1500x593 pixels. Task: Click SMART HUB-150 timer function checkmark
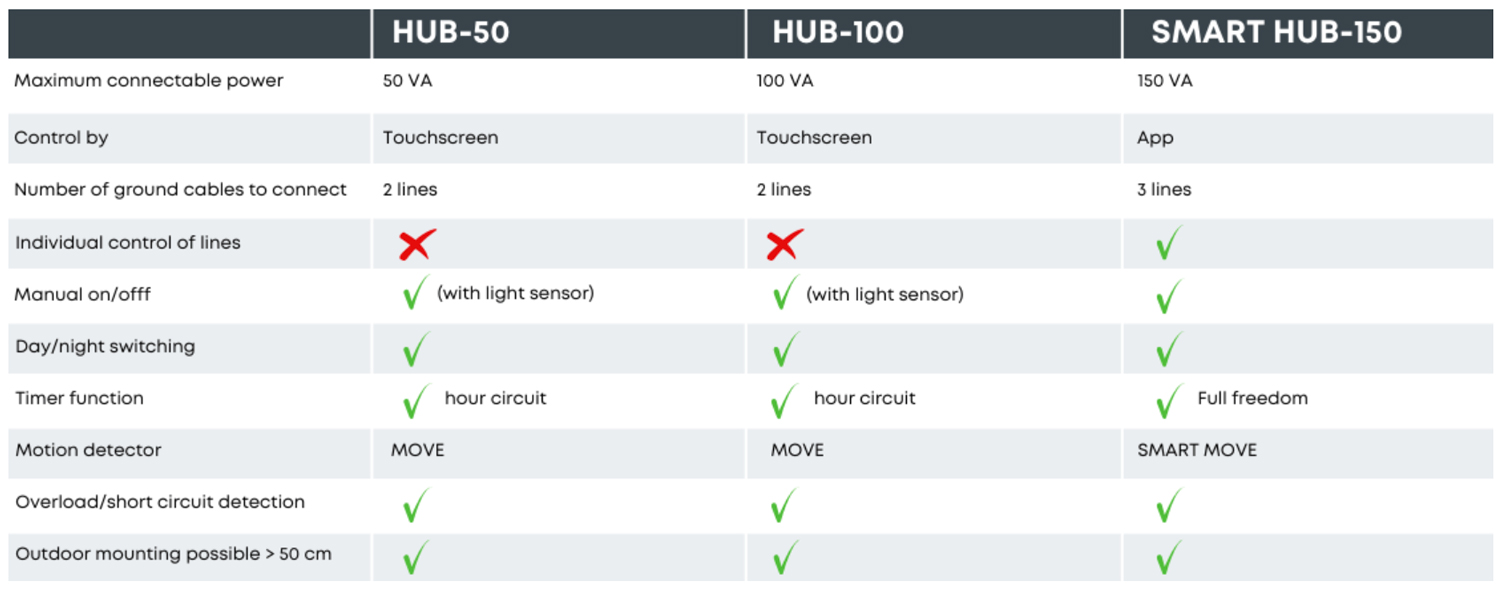tap(1167, 401)
